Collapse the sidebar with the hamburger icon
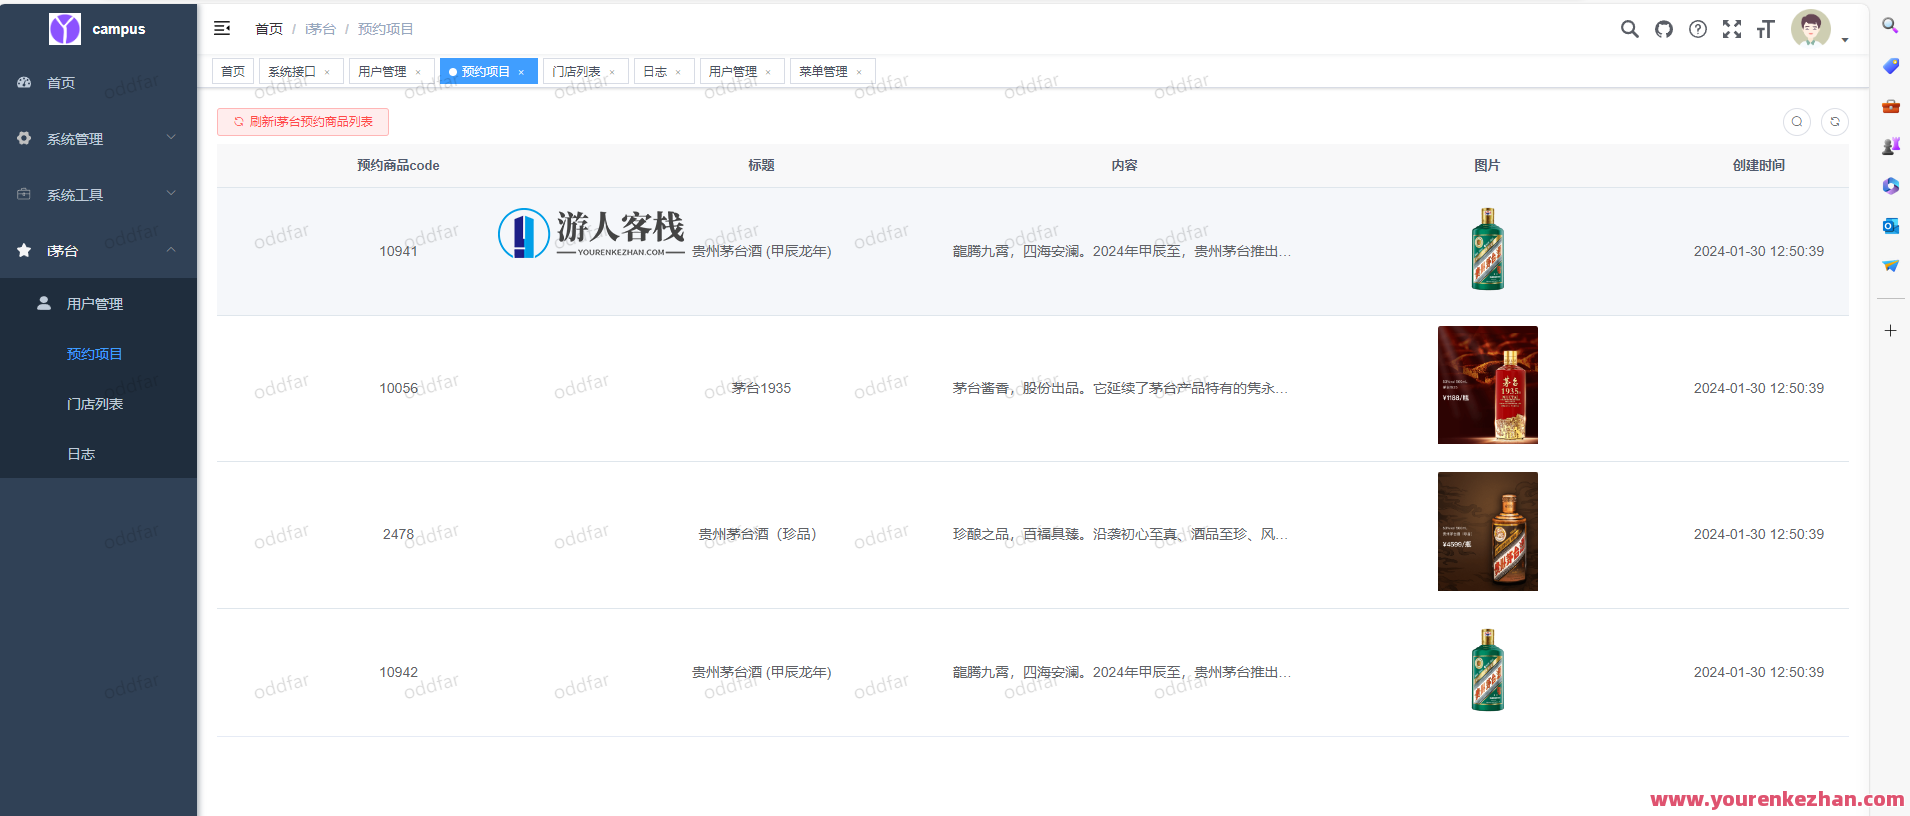 point(222,28)
